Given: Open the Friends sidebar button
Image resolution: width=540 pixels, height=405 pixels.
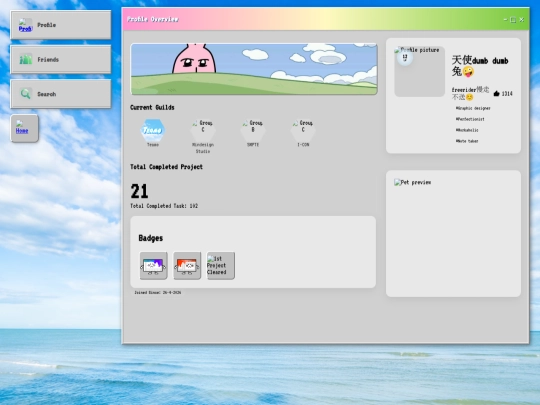Looking at the screenshot, I should click(x=61, y=60).
